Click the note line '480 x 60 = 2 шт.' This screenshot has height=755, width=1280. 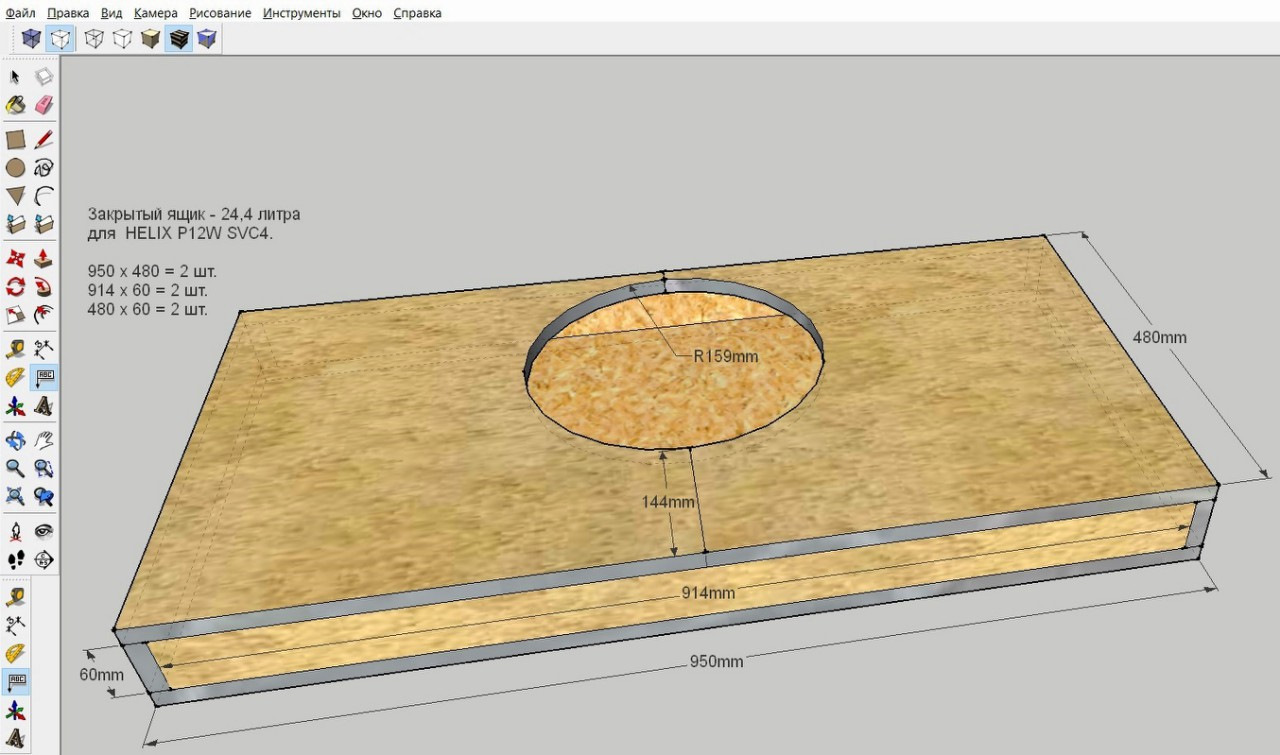click(148, 309)
